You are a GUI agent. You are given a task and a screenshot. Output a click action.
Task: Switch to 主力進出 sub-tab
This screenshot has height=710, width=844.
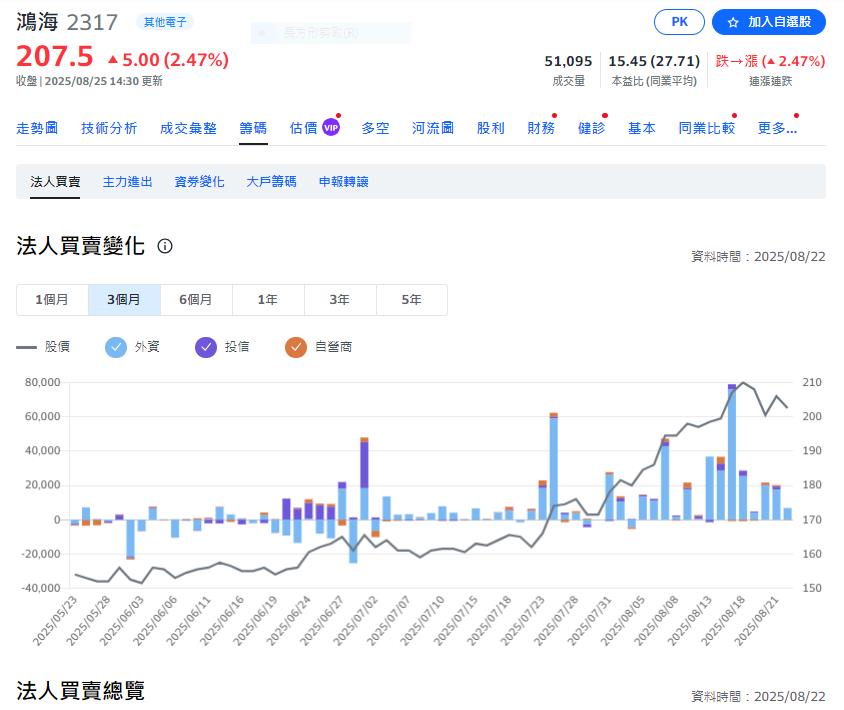click(x=127, y=182)
